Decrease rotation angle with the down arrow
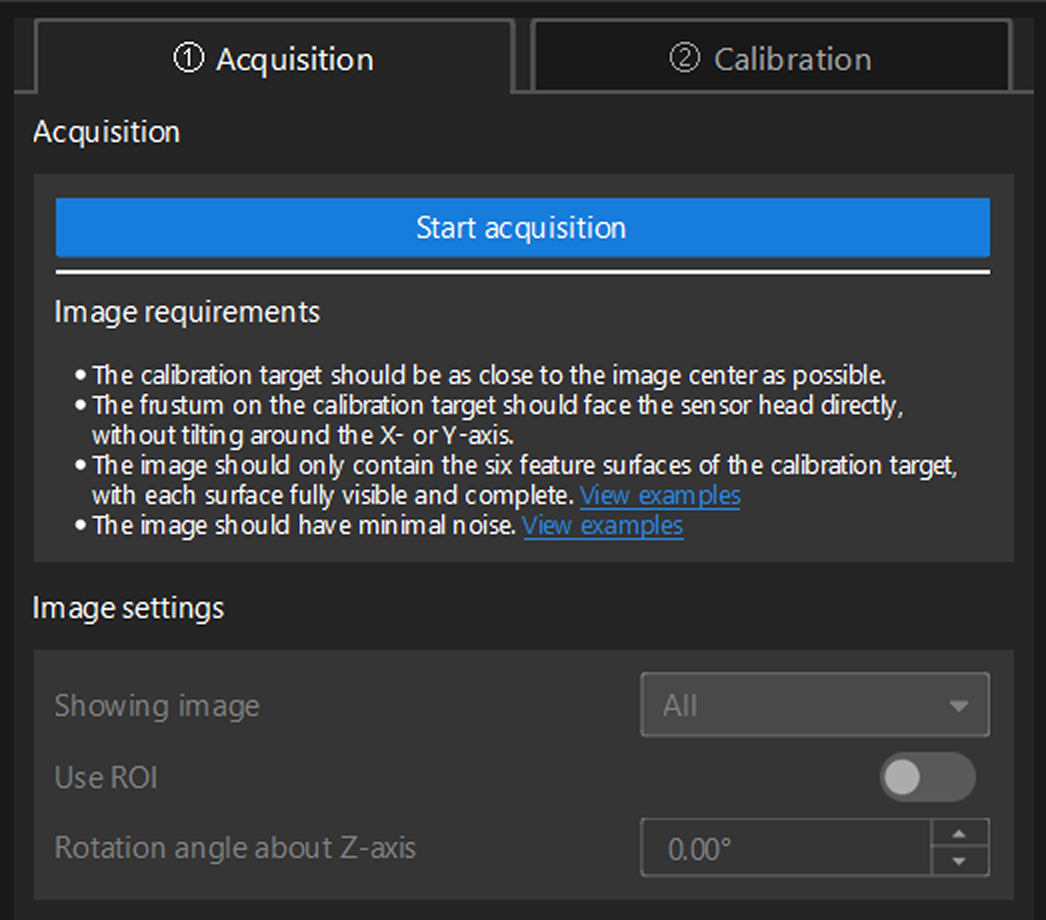The width and height of the screenshot is (1046, 920). pos(959,862)
